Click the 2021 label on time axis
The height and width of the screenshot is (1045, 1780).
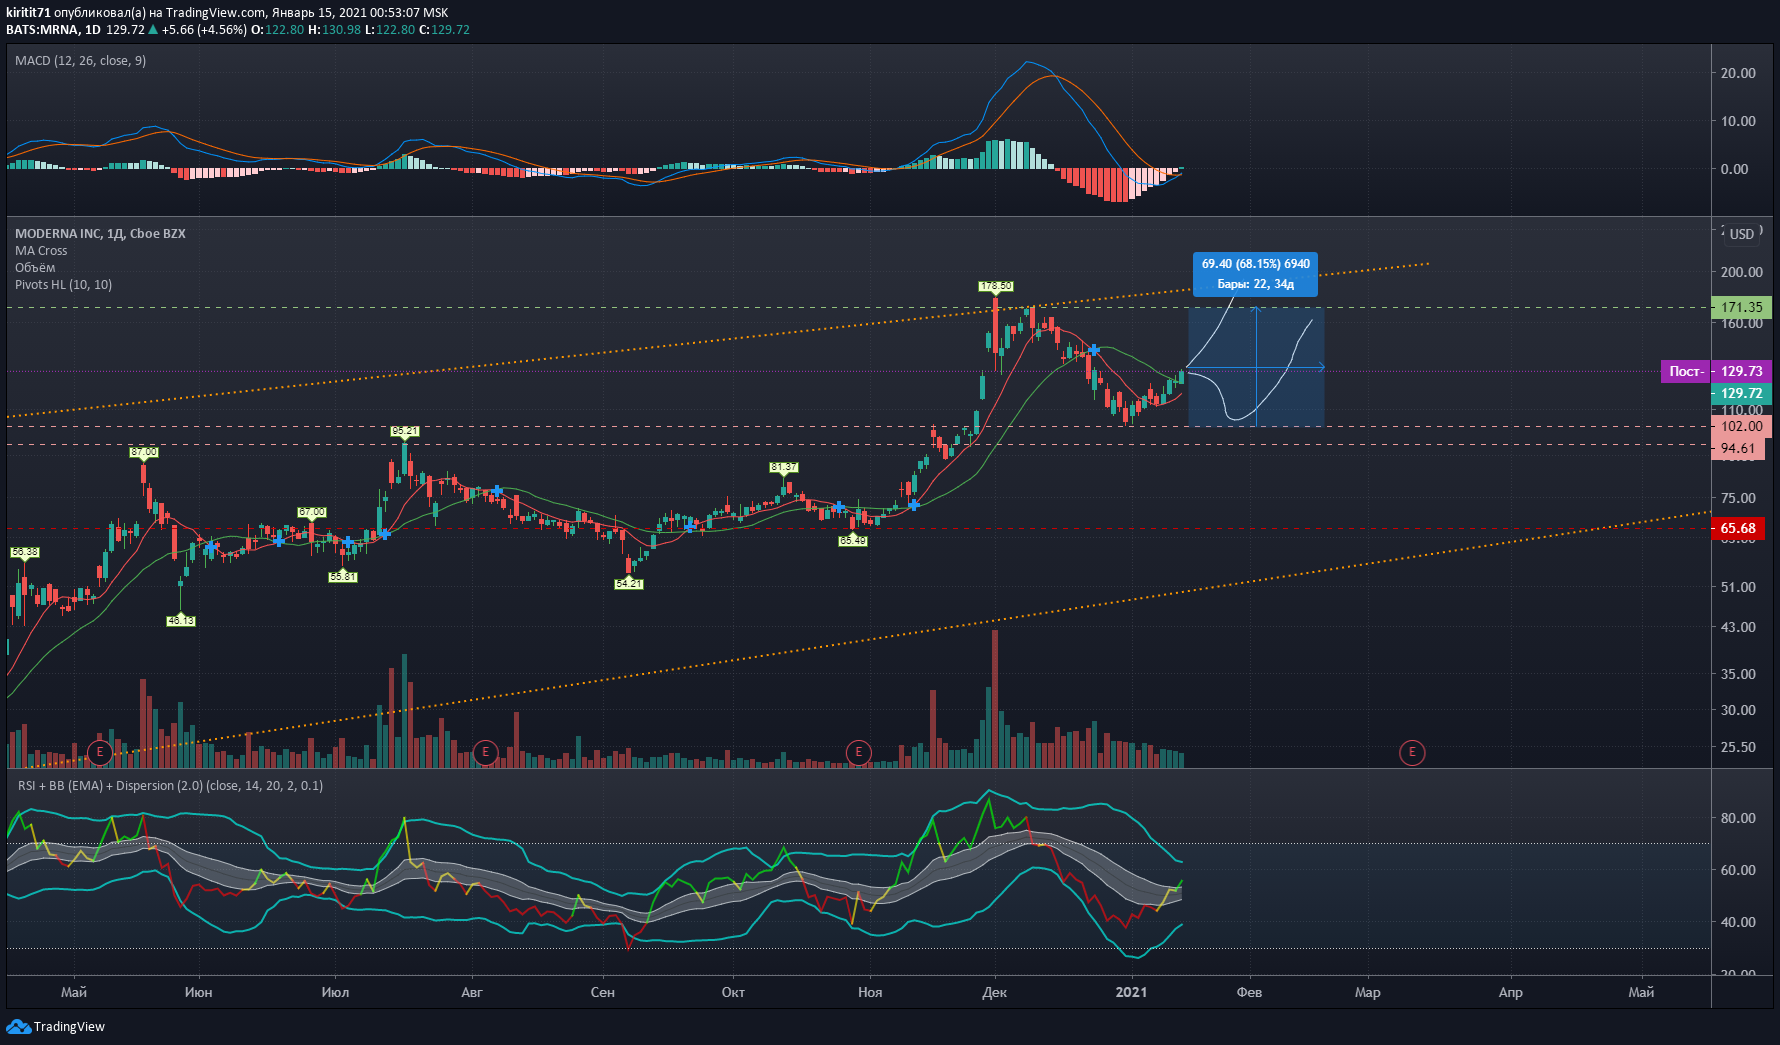point(1131,992)
